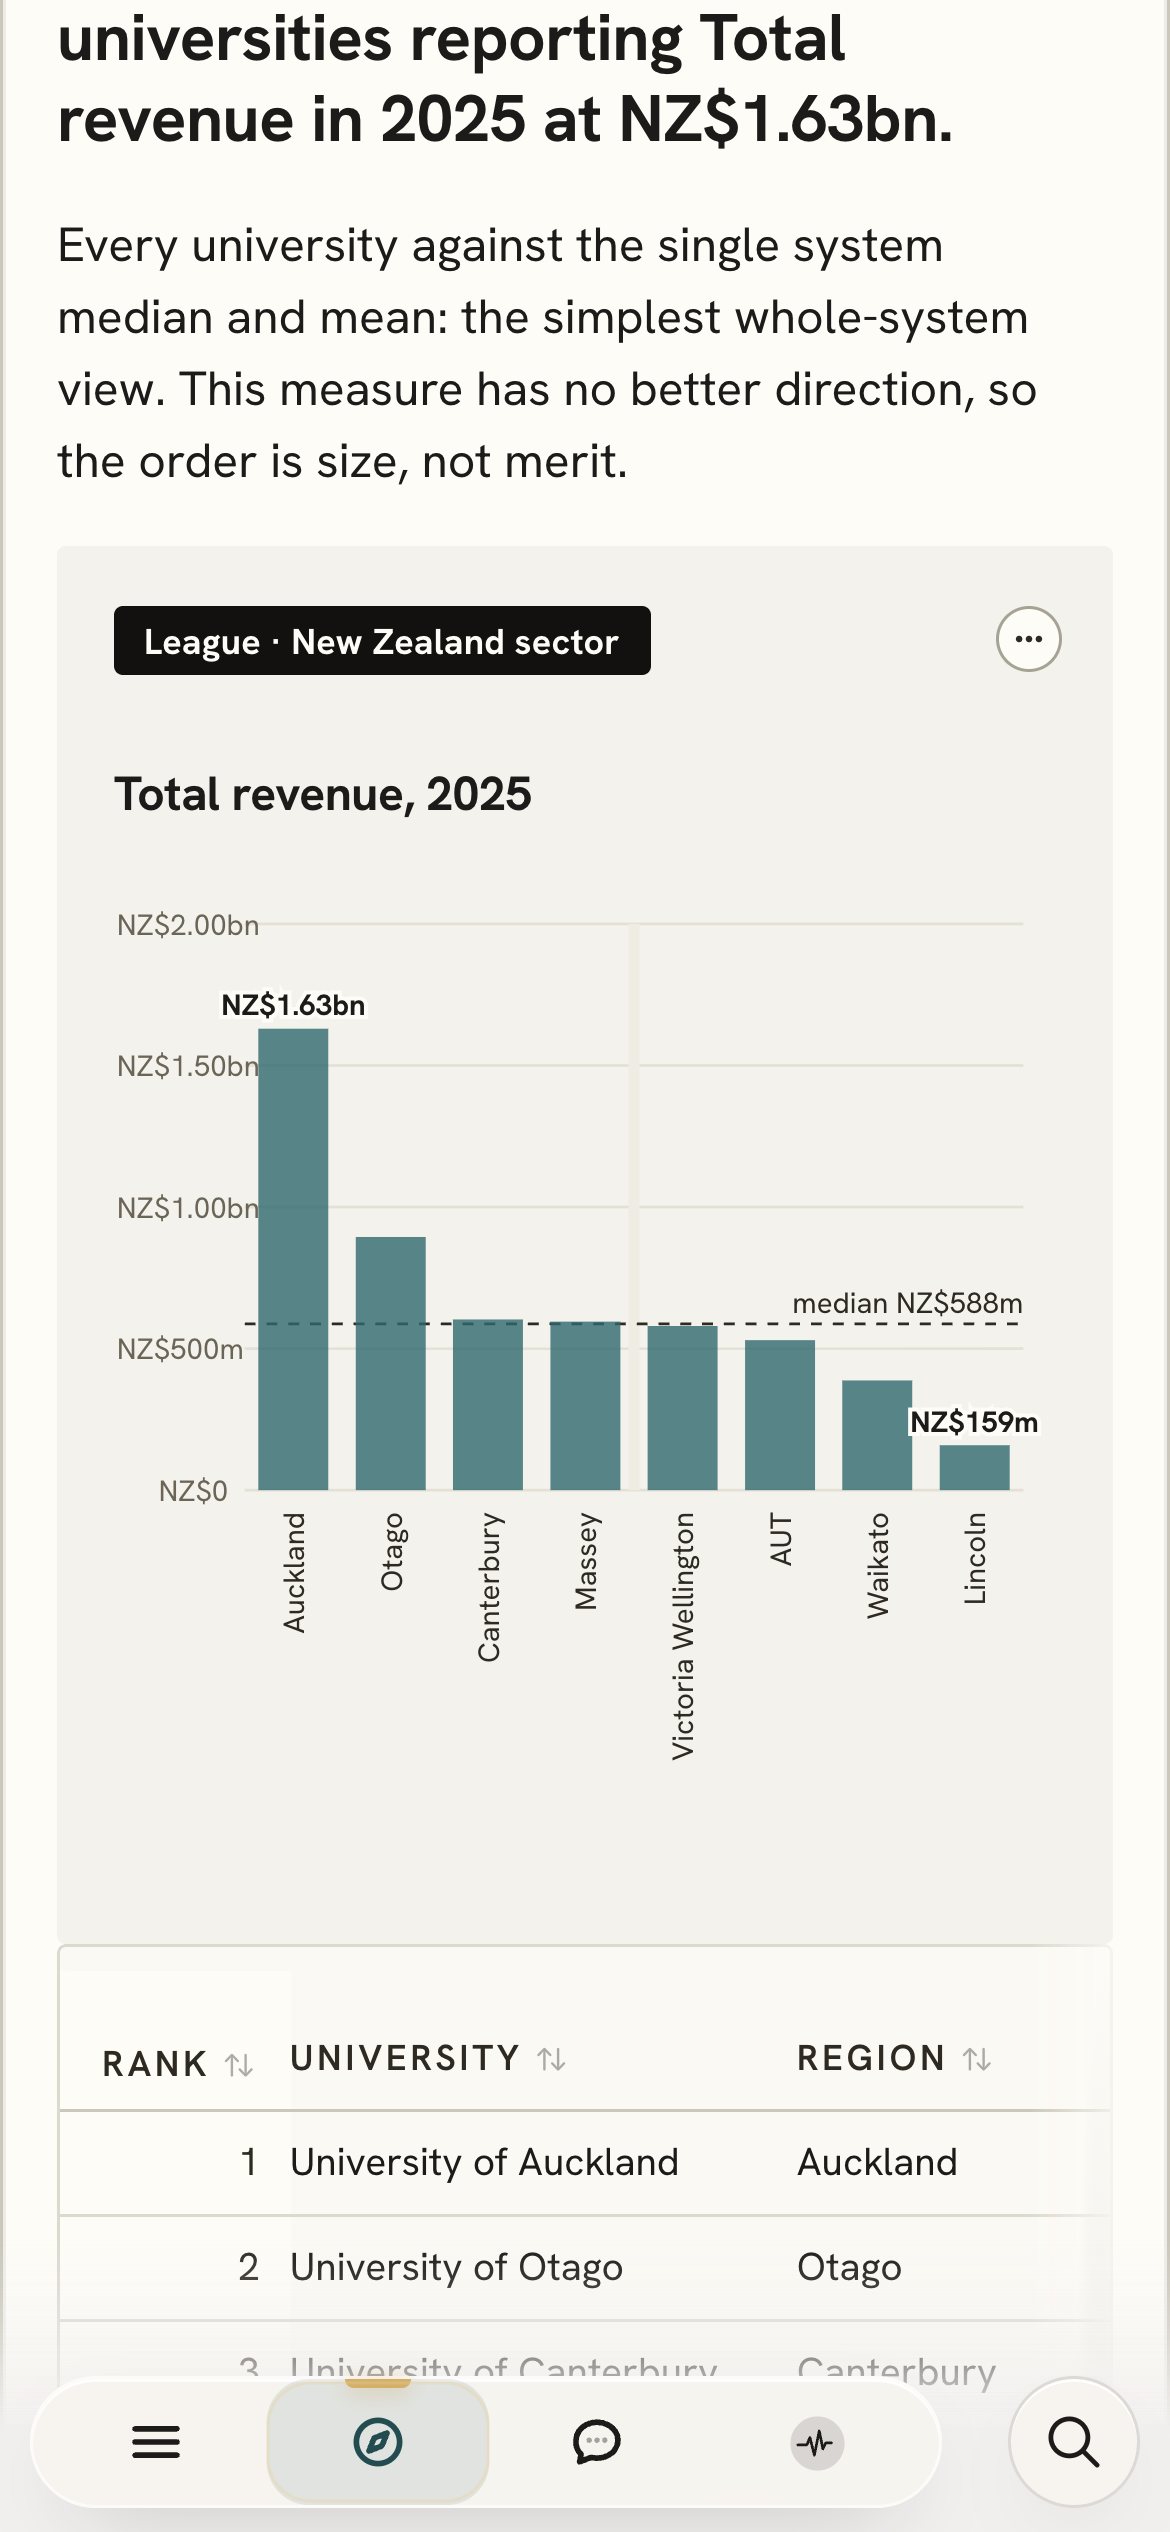Click the NZ$1.50bn axis label
Image resolution: width=1170 pixels, height=2532 pixels.
click(188, 1066)
